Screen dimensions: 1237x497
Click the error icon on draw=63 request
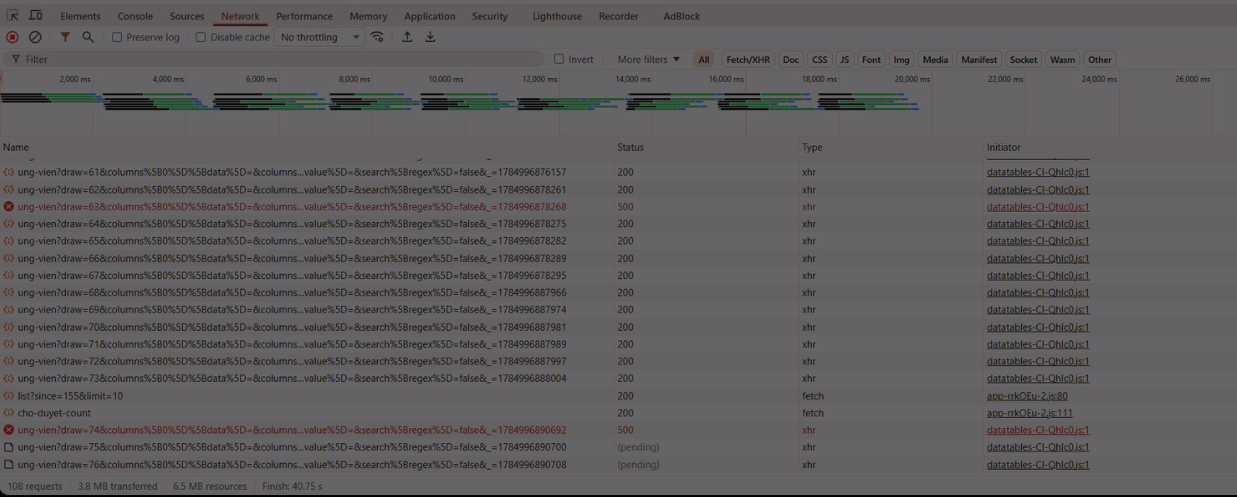pyautogui.click(x=9, y=207)
